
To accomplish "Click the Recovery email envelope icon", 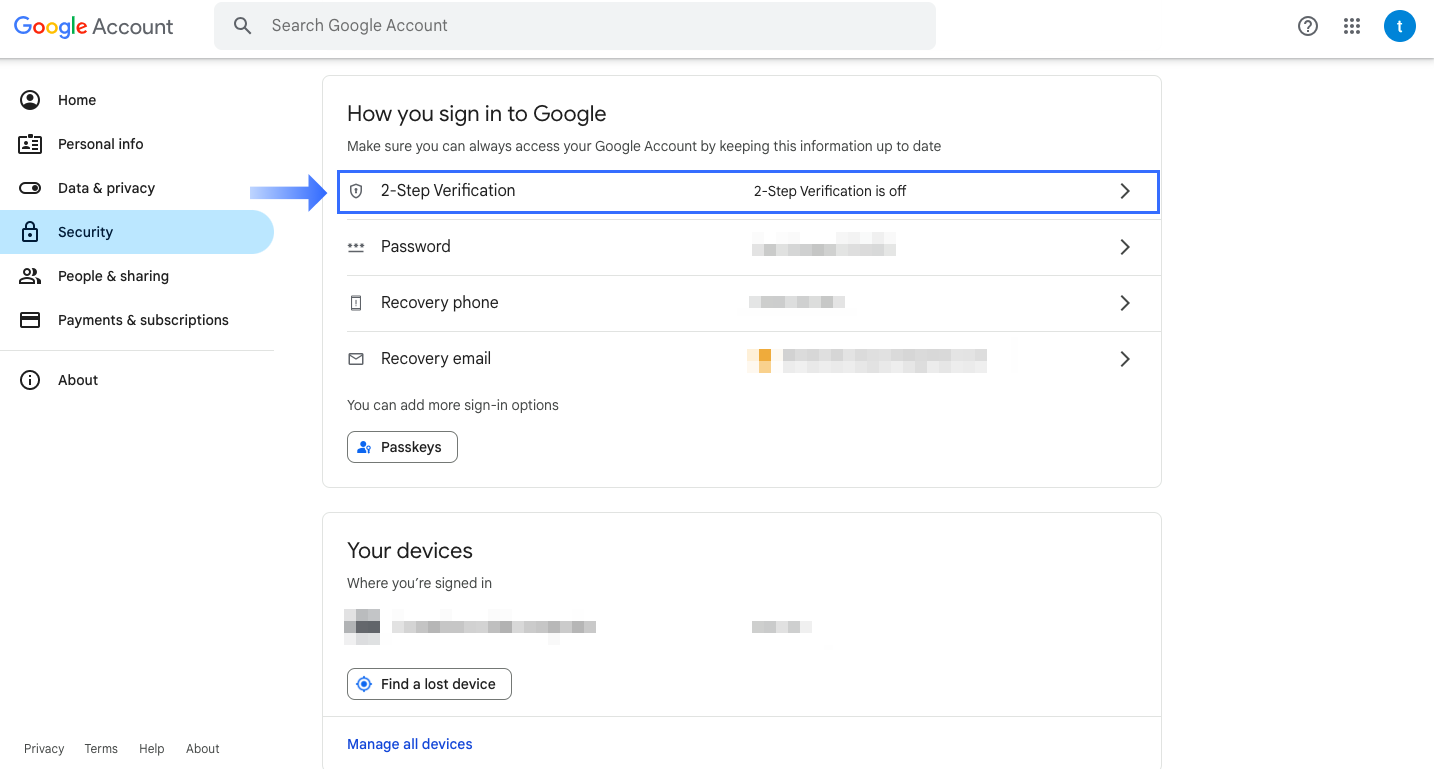I will (x=357, y=358).
